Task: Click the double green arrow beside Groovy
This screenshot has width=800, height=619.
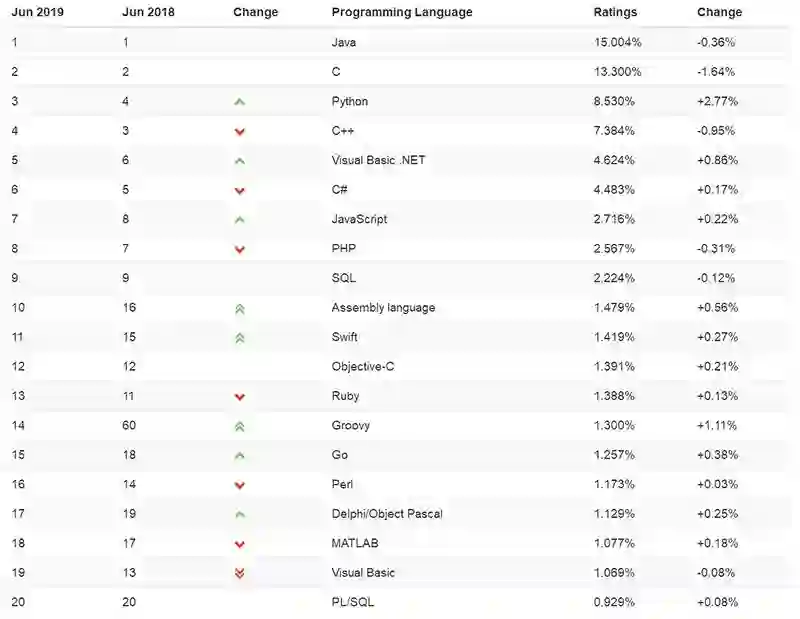Action: pos(240,427)
